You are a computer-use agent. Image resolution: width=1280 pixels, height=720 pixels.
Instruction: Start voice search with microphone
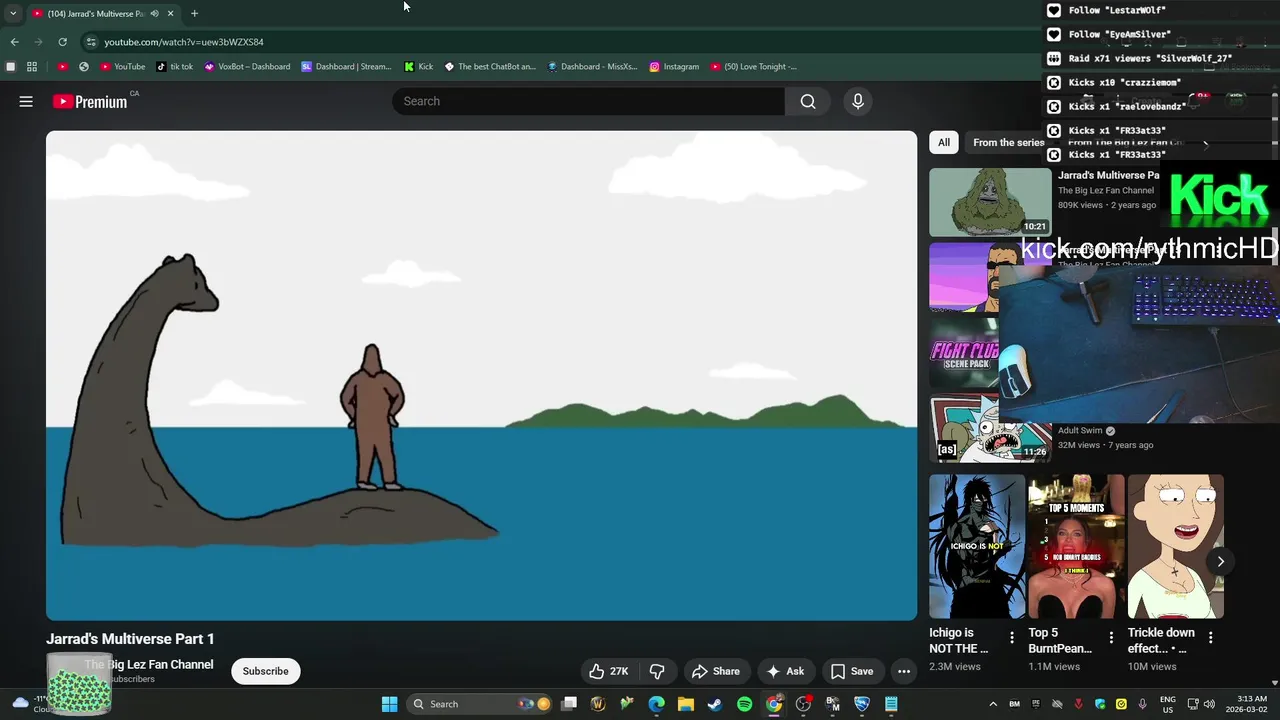[x=857, y=101]
